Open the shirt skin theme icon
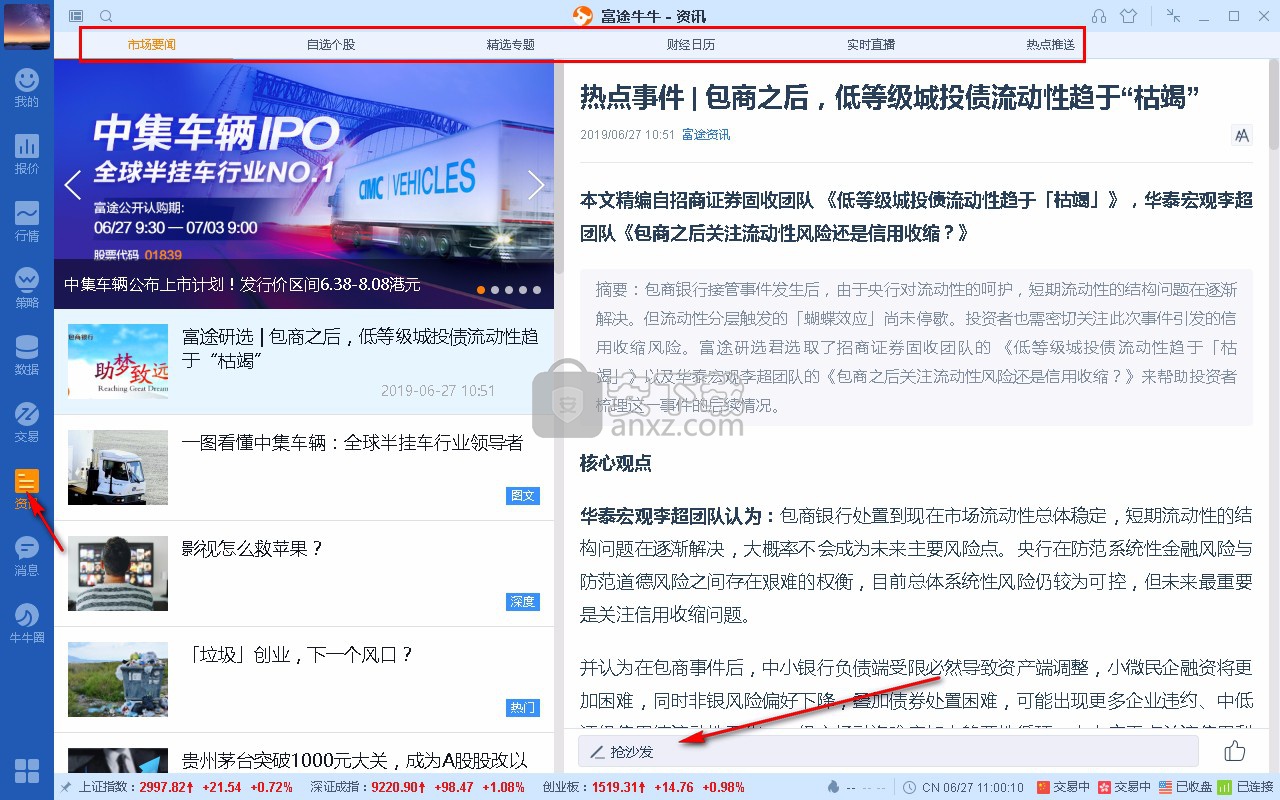This screenshot has width=1280, height=800. coord(1129,16)
